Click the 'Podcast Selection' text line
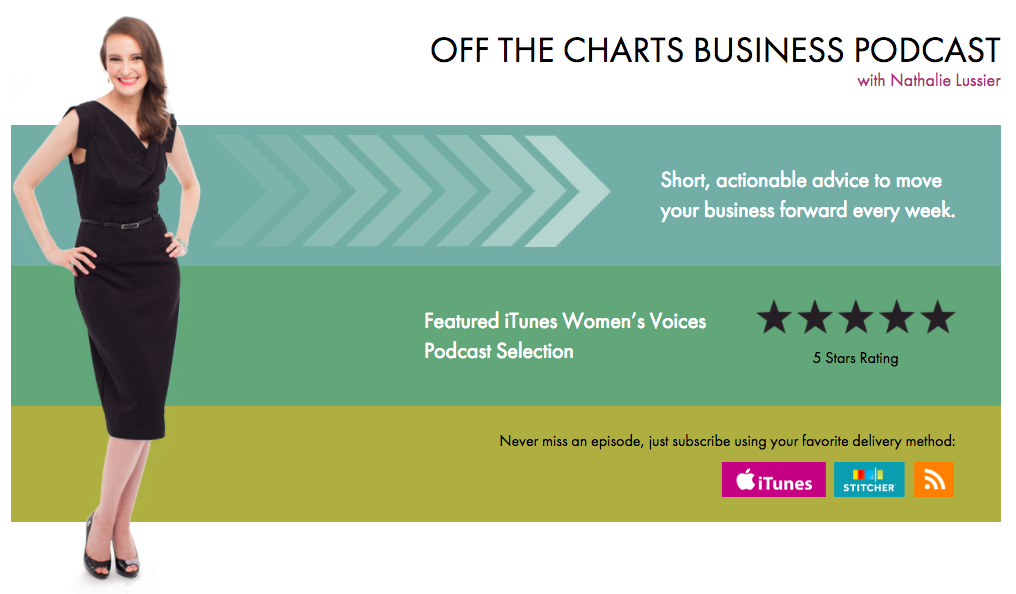1016x594 pixels. point(498,351)
